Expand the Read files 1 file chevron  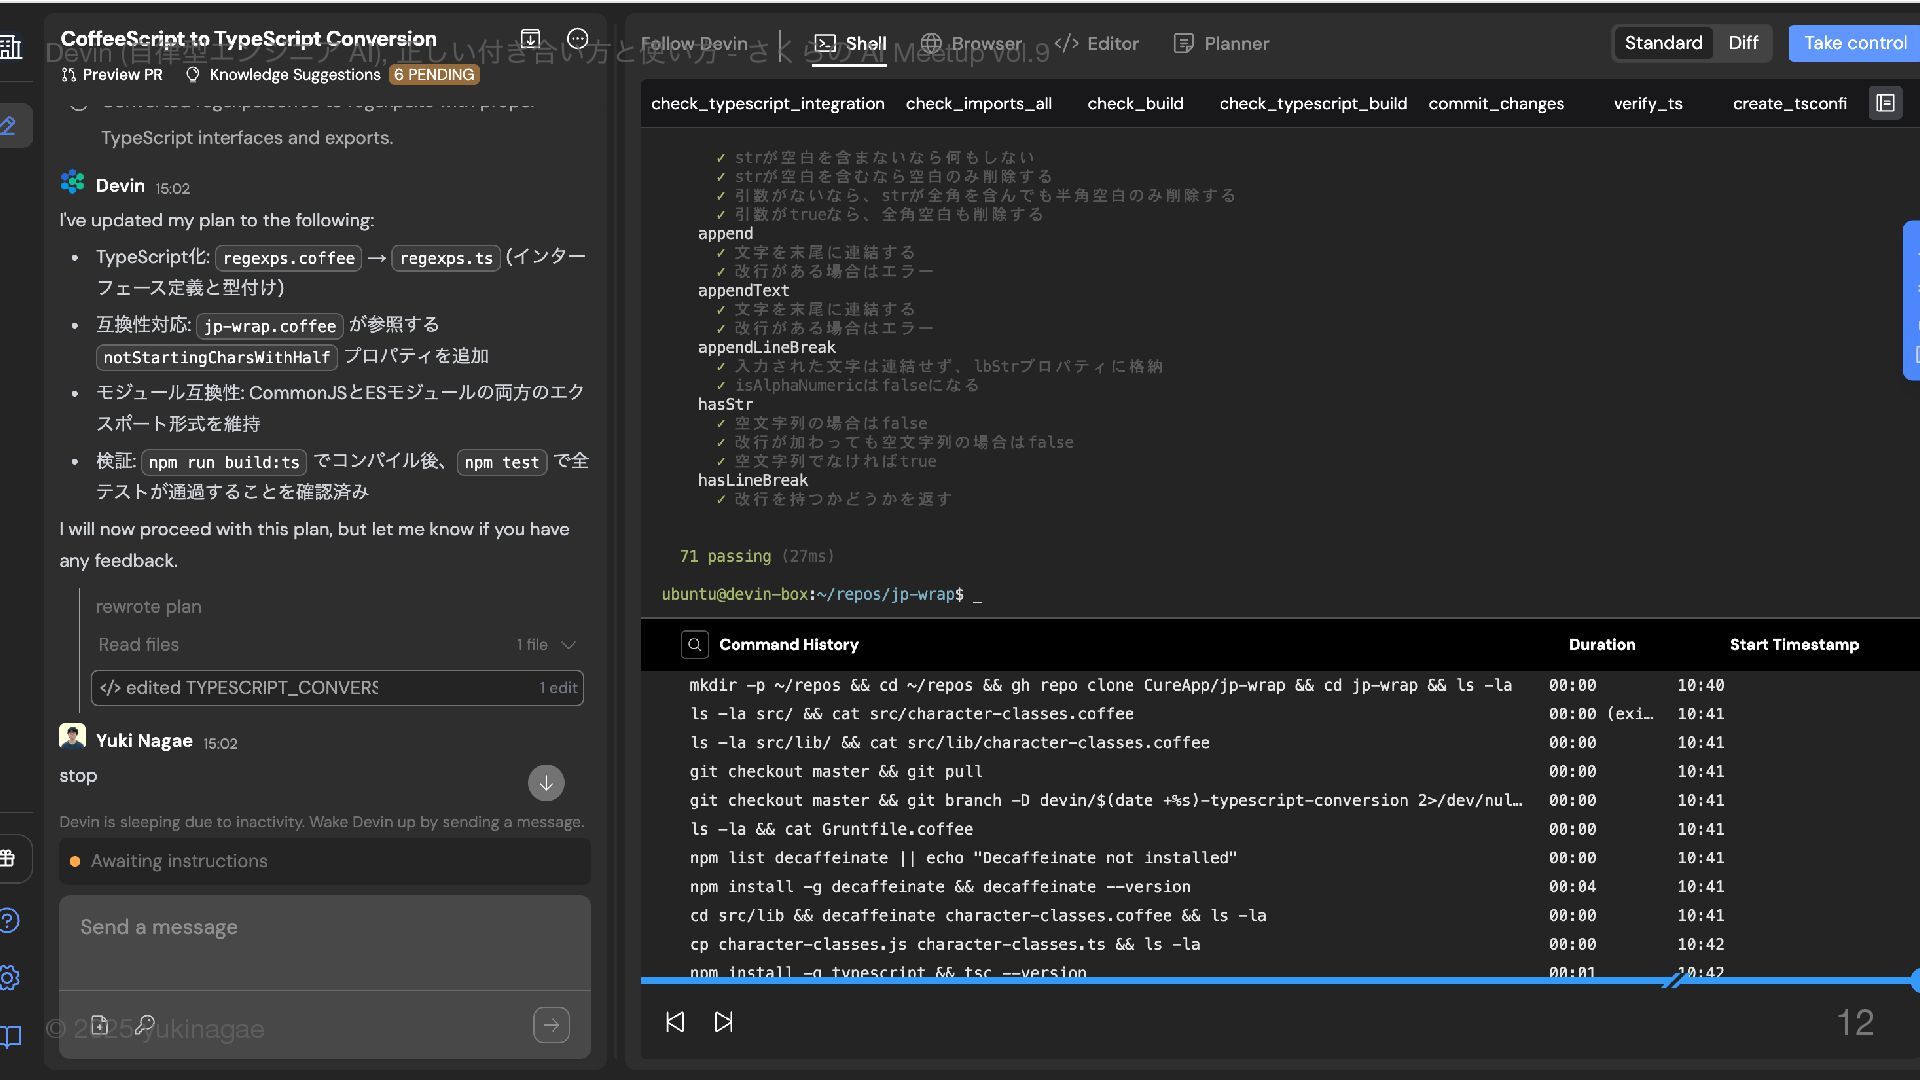pyautogui.click(x=569, y=645)
